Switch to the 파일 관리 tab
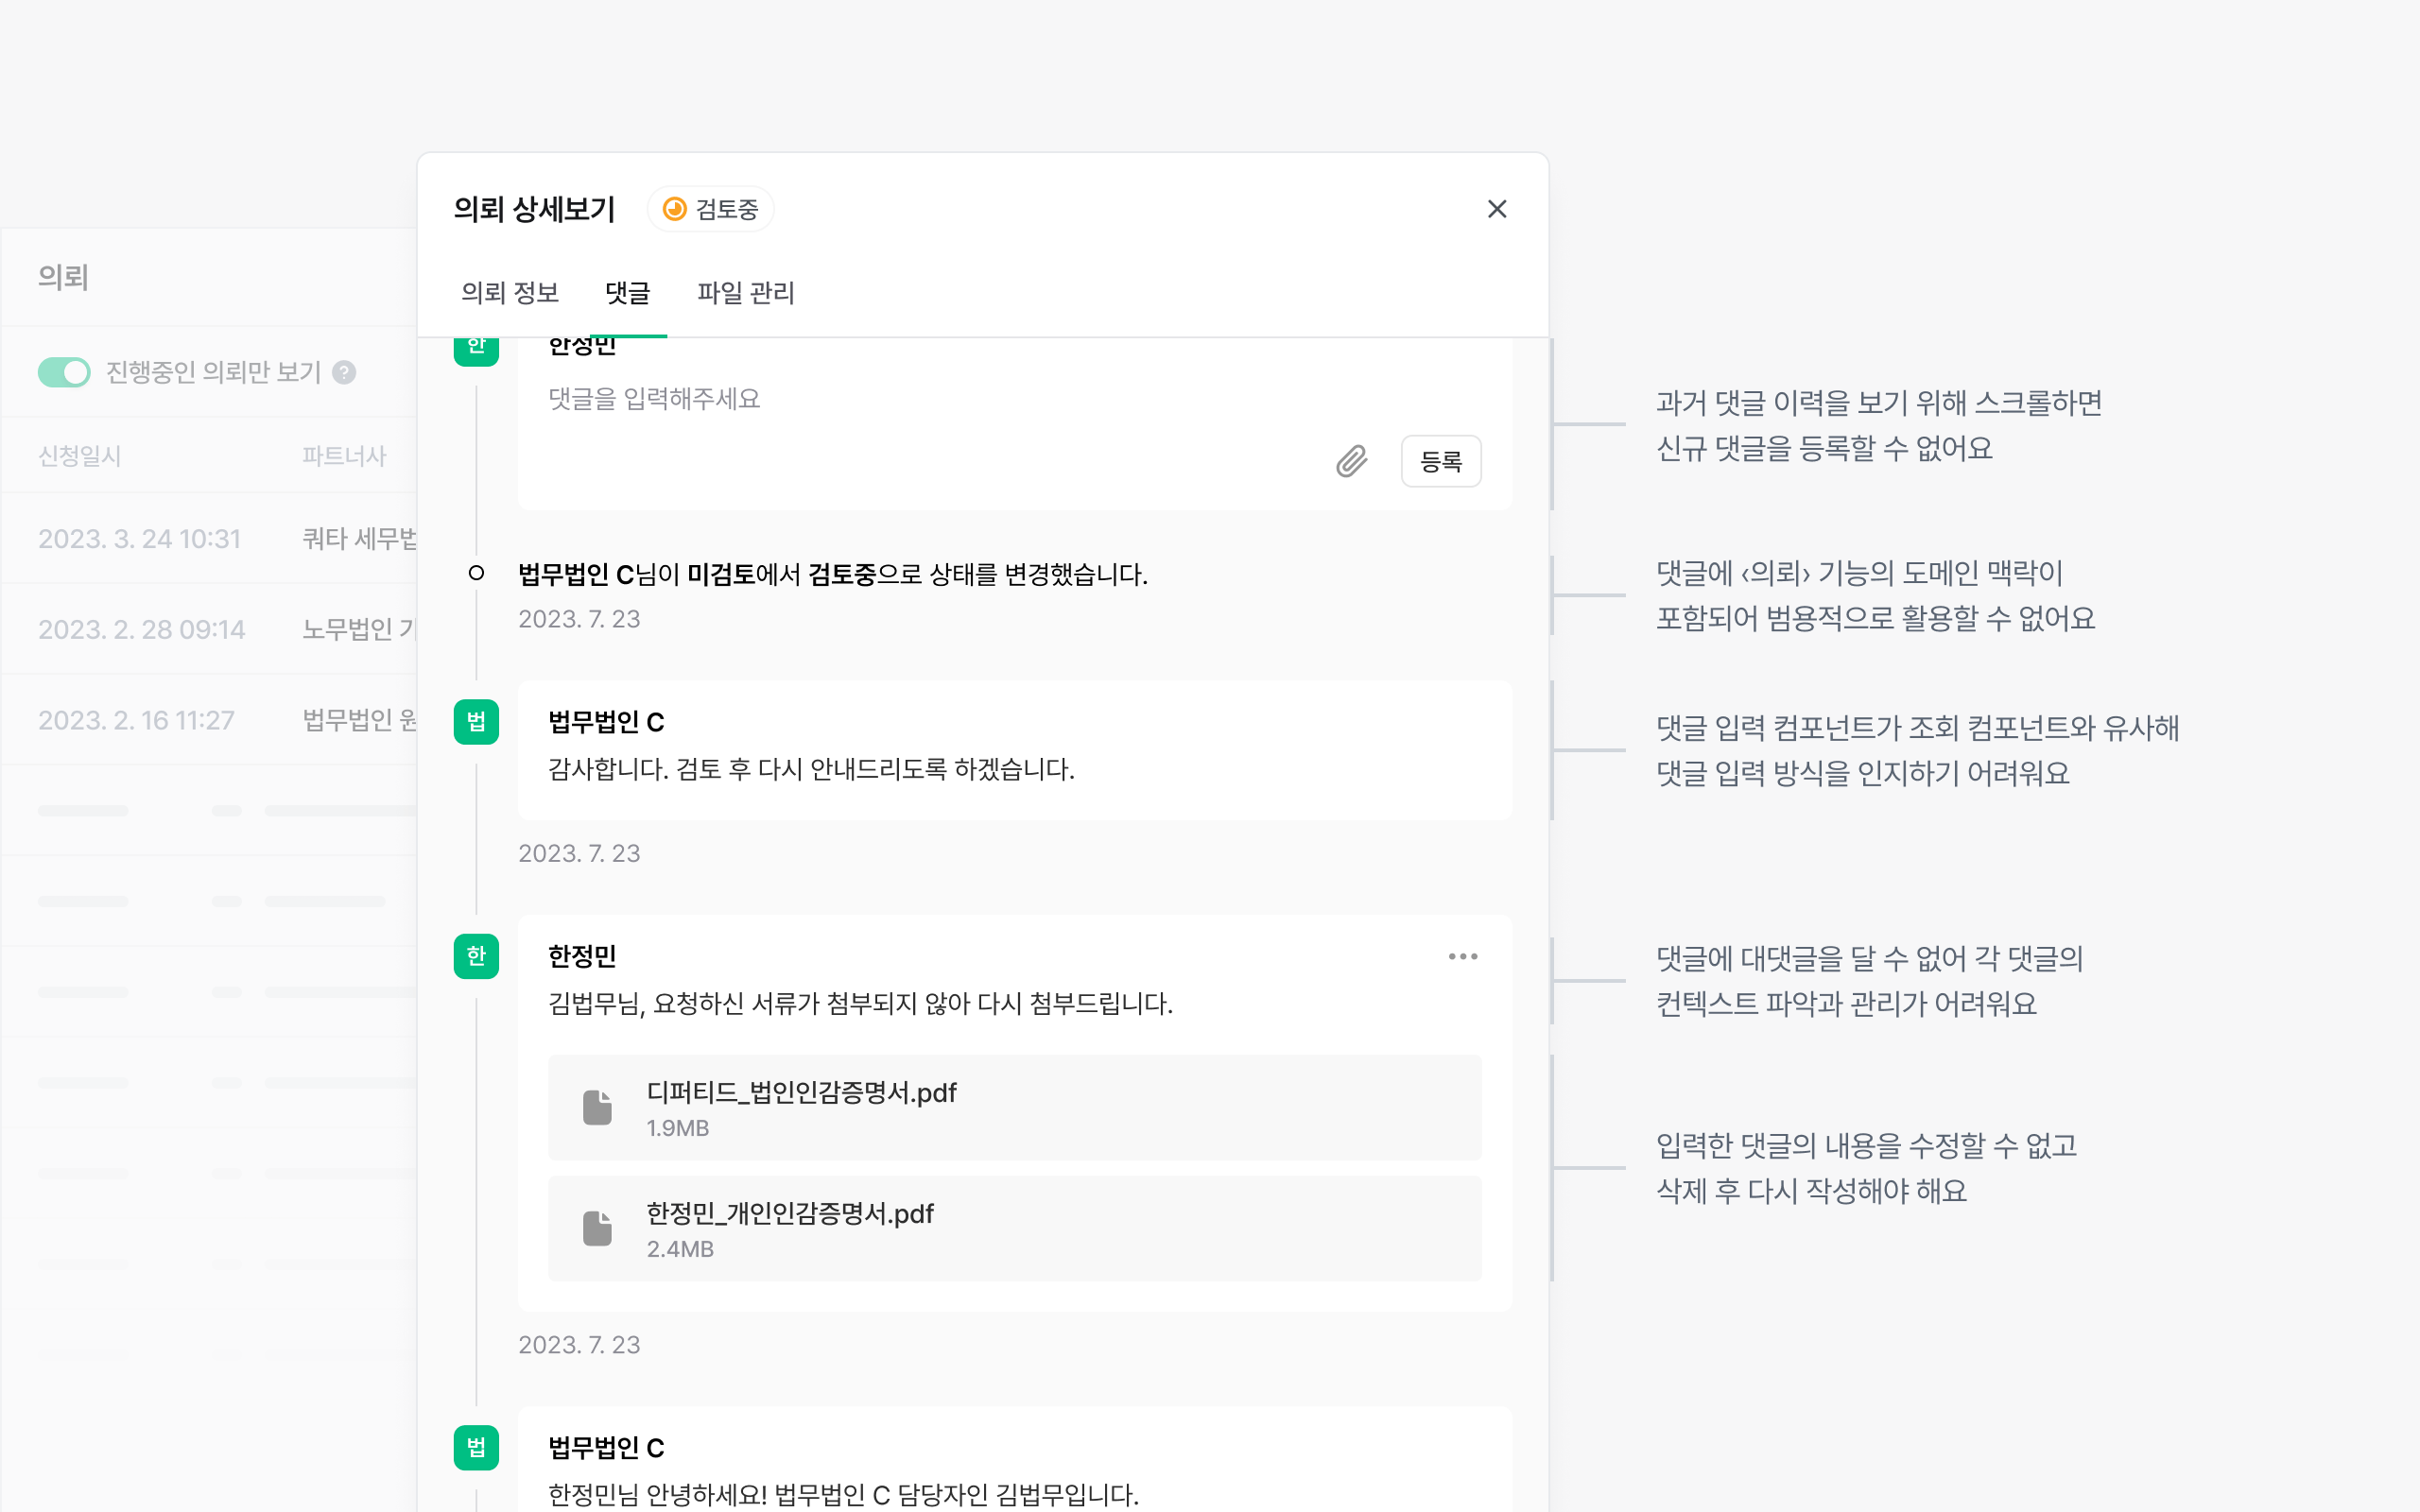 click(x=745, y=293)
